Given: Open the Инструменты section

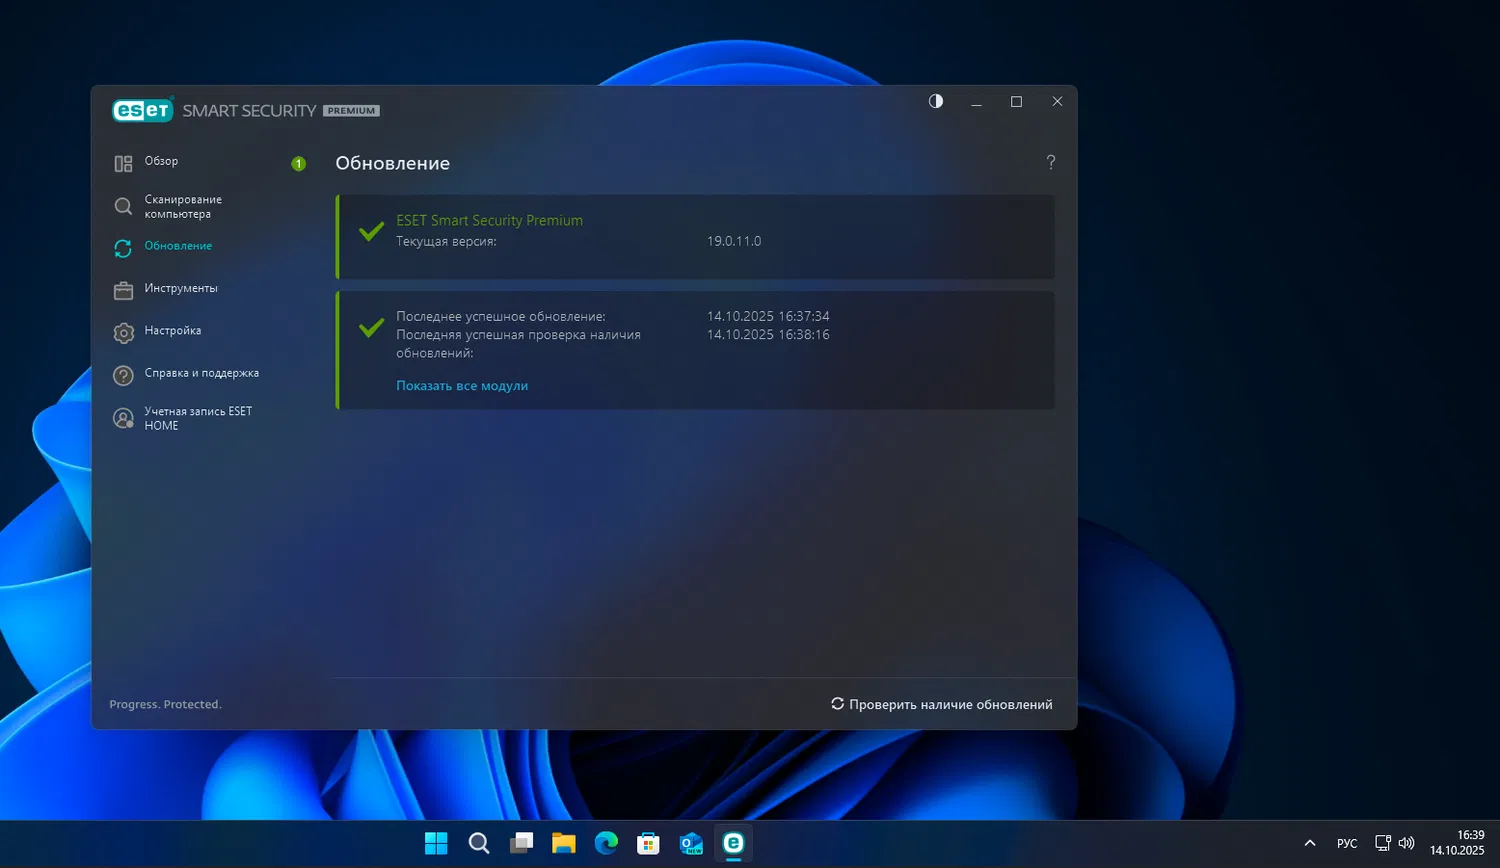Looking at the screenshot, I should coord(181,288).
